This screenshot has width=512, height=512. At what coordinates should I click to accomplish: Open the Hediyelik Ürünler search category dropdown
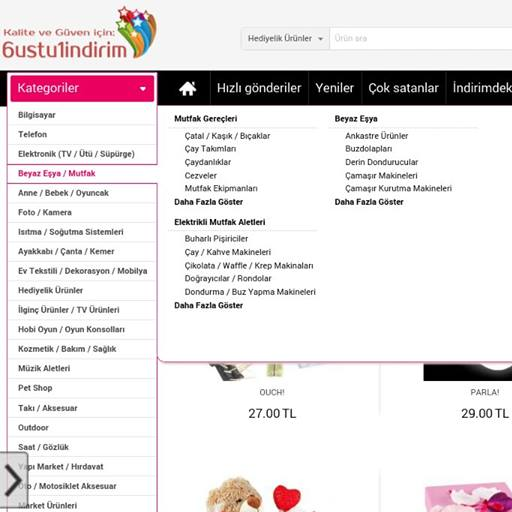point(285,39)
